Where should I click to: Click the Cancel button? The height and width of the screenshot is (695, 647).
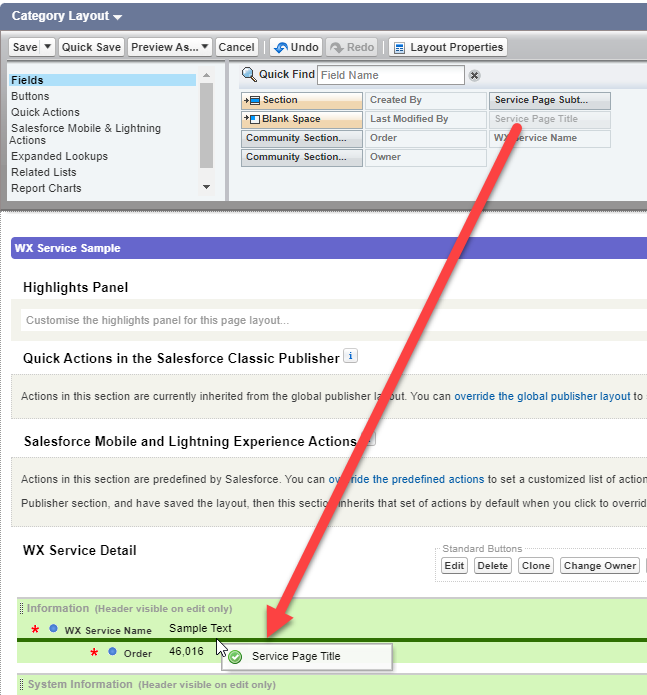pyautogui.click(x=236, y=47)
